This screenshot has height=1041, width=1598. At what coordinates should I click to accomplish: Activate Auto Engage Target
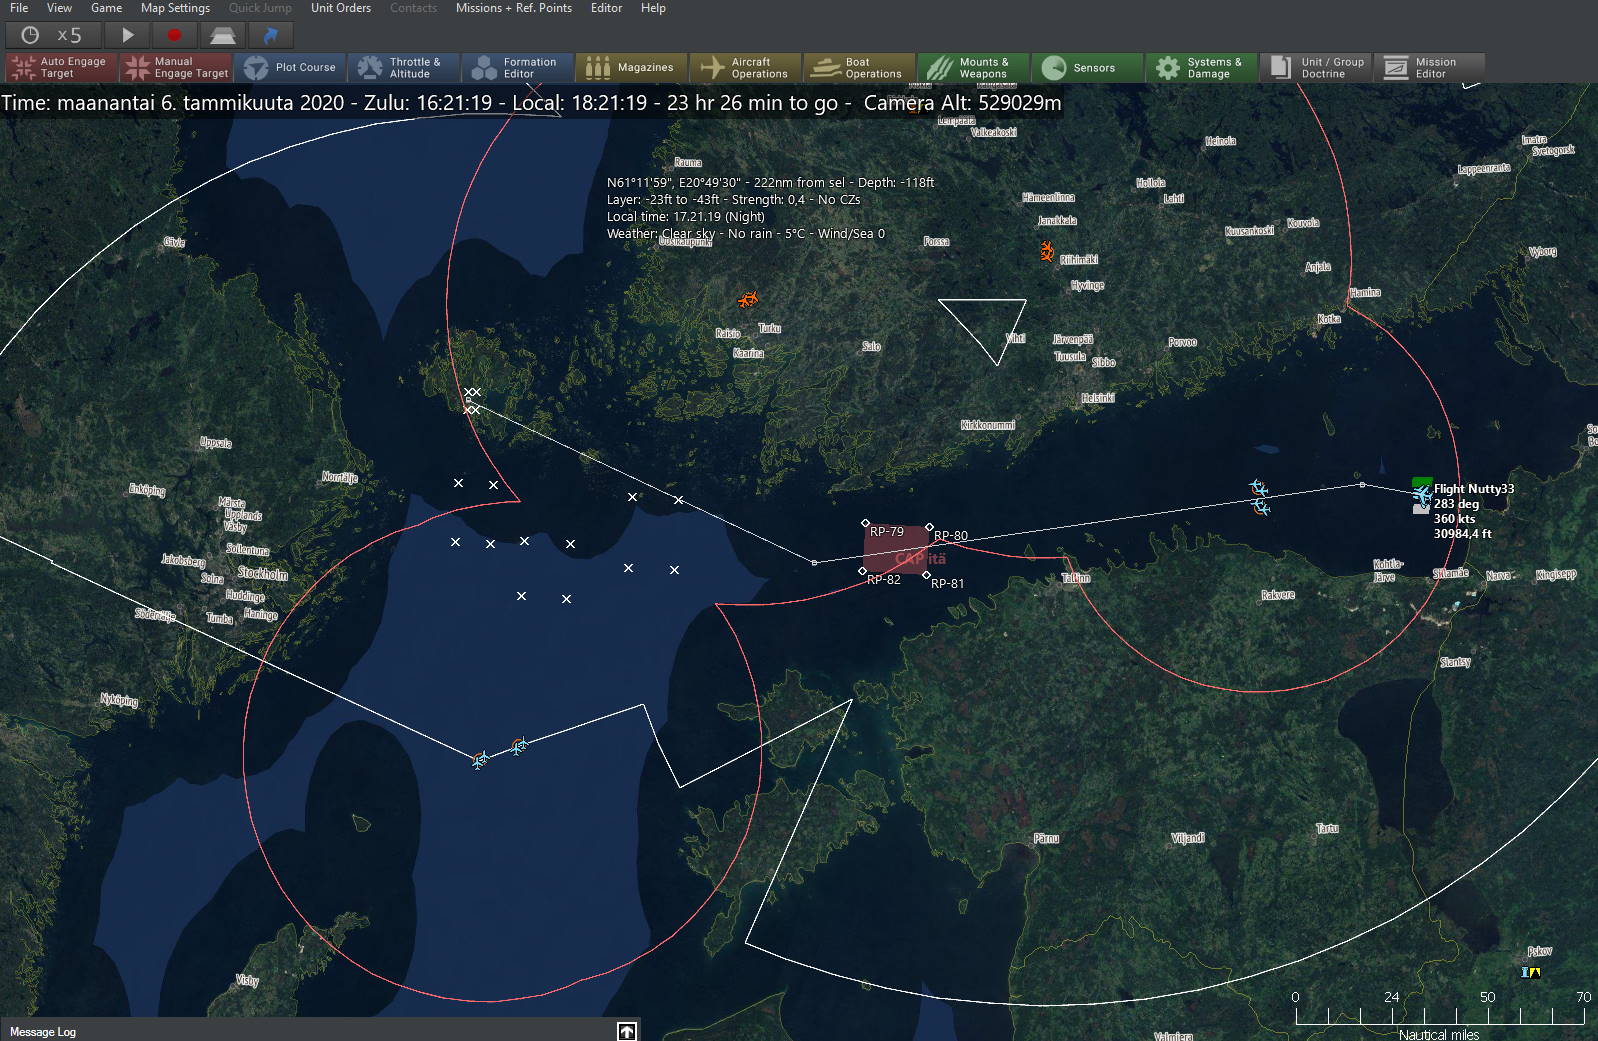[60, 68]
